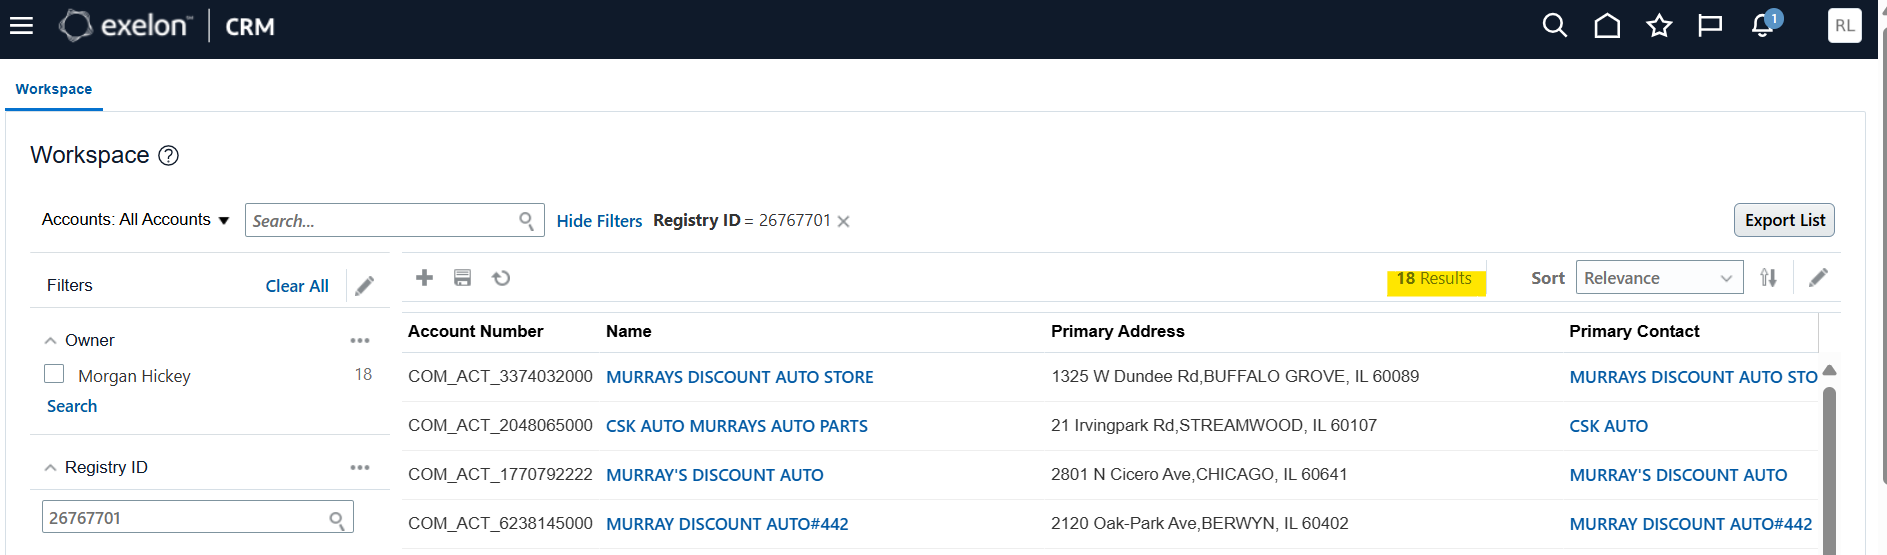Screen dimensions: 1887x555
Task: Open Registry ID filter options ellipsis
Action: [360, 467]
